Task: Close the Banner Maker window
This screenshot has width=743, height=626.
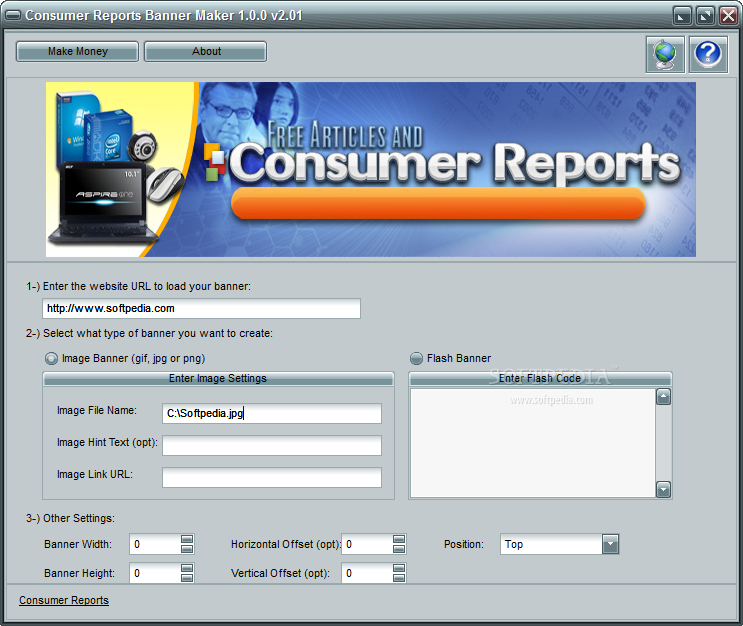Action: click(x=728, y=16)
